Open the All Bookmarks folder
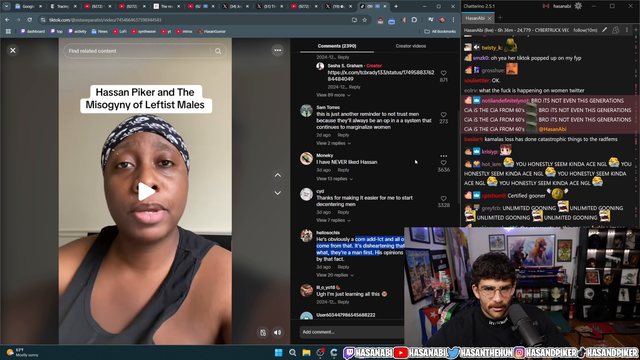 (440, 31)
